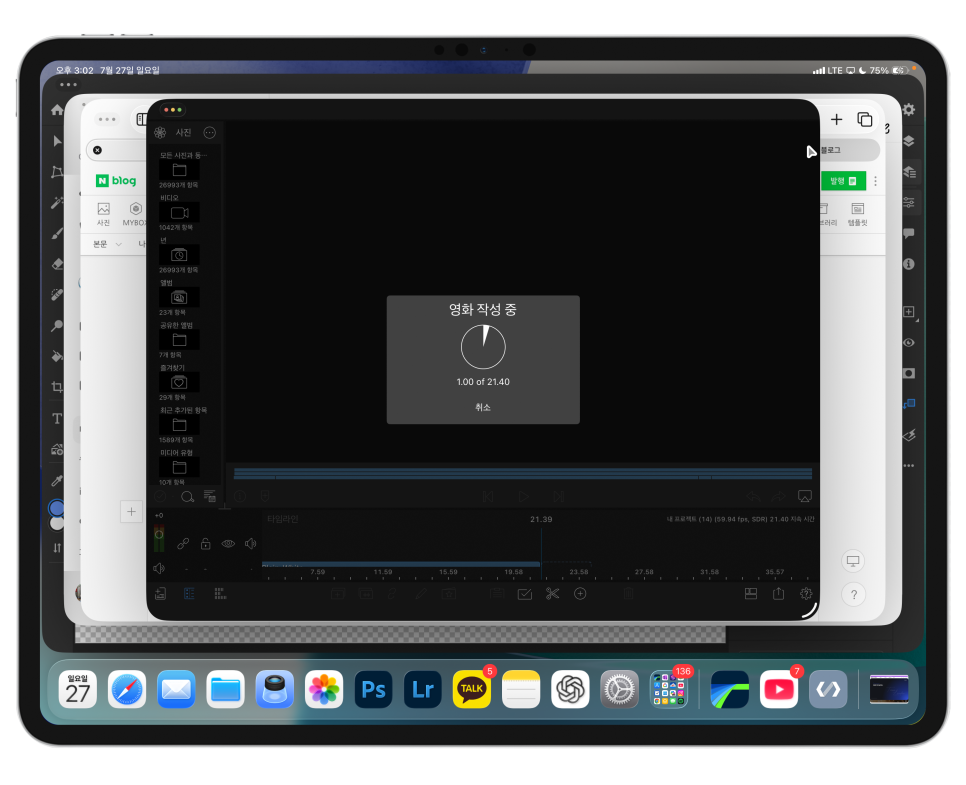
Task: Clear address bar with X button
Action: (97, 150)
